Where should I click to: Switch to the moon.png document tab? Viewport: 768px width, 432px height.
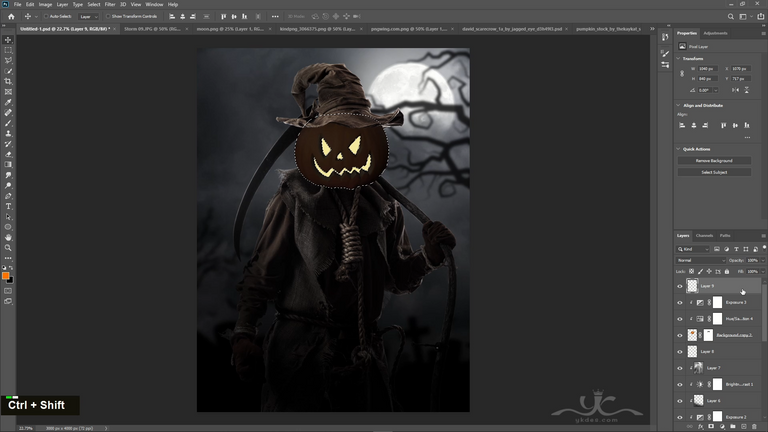click(230, 29)
